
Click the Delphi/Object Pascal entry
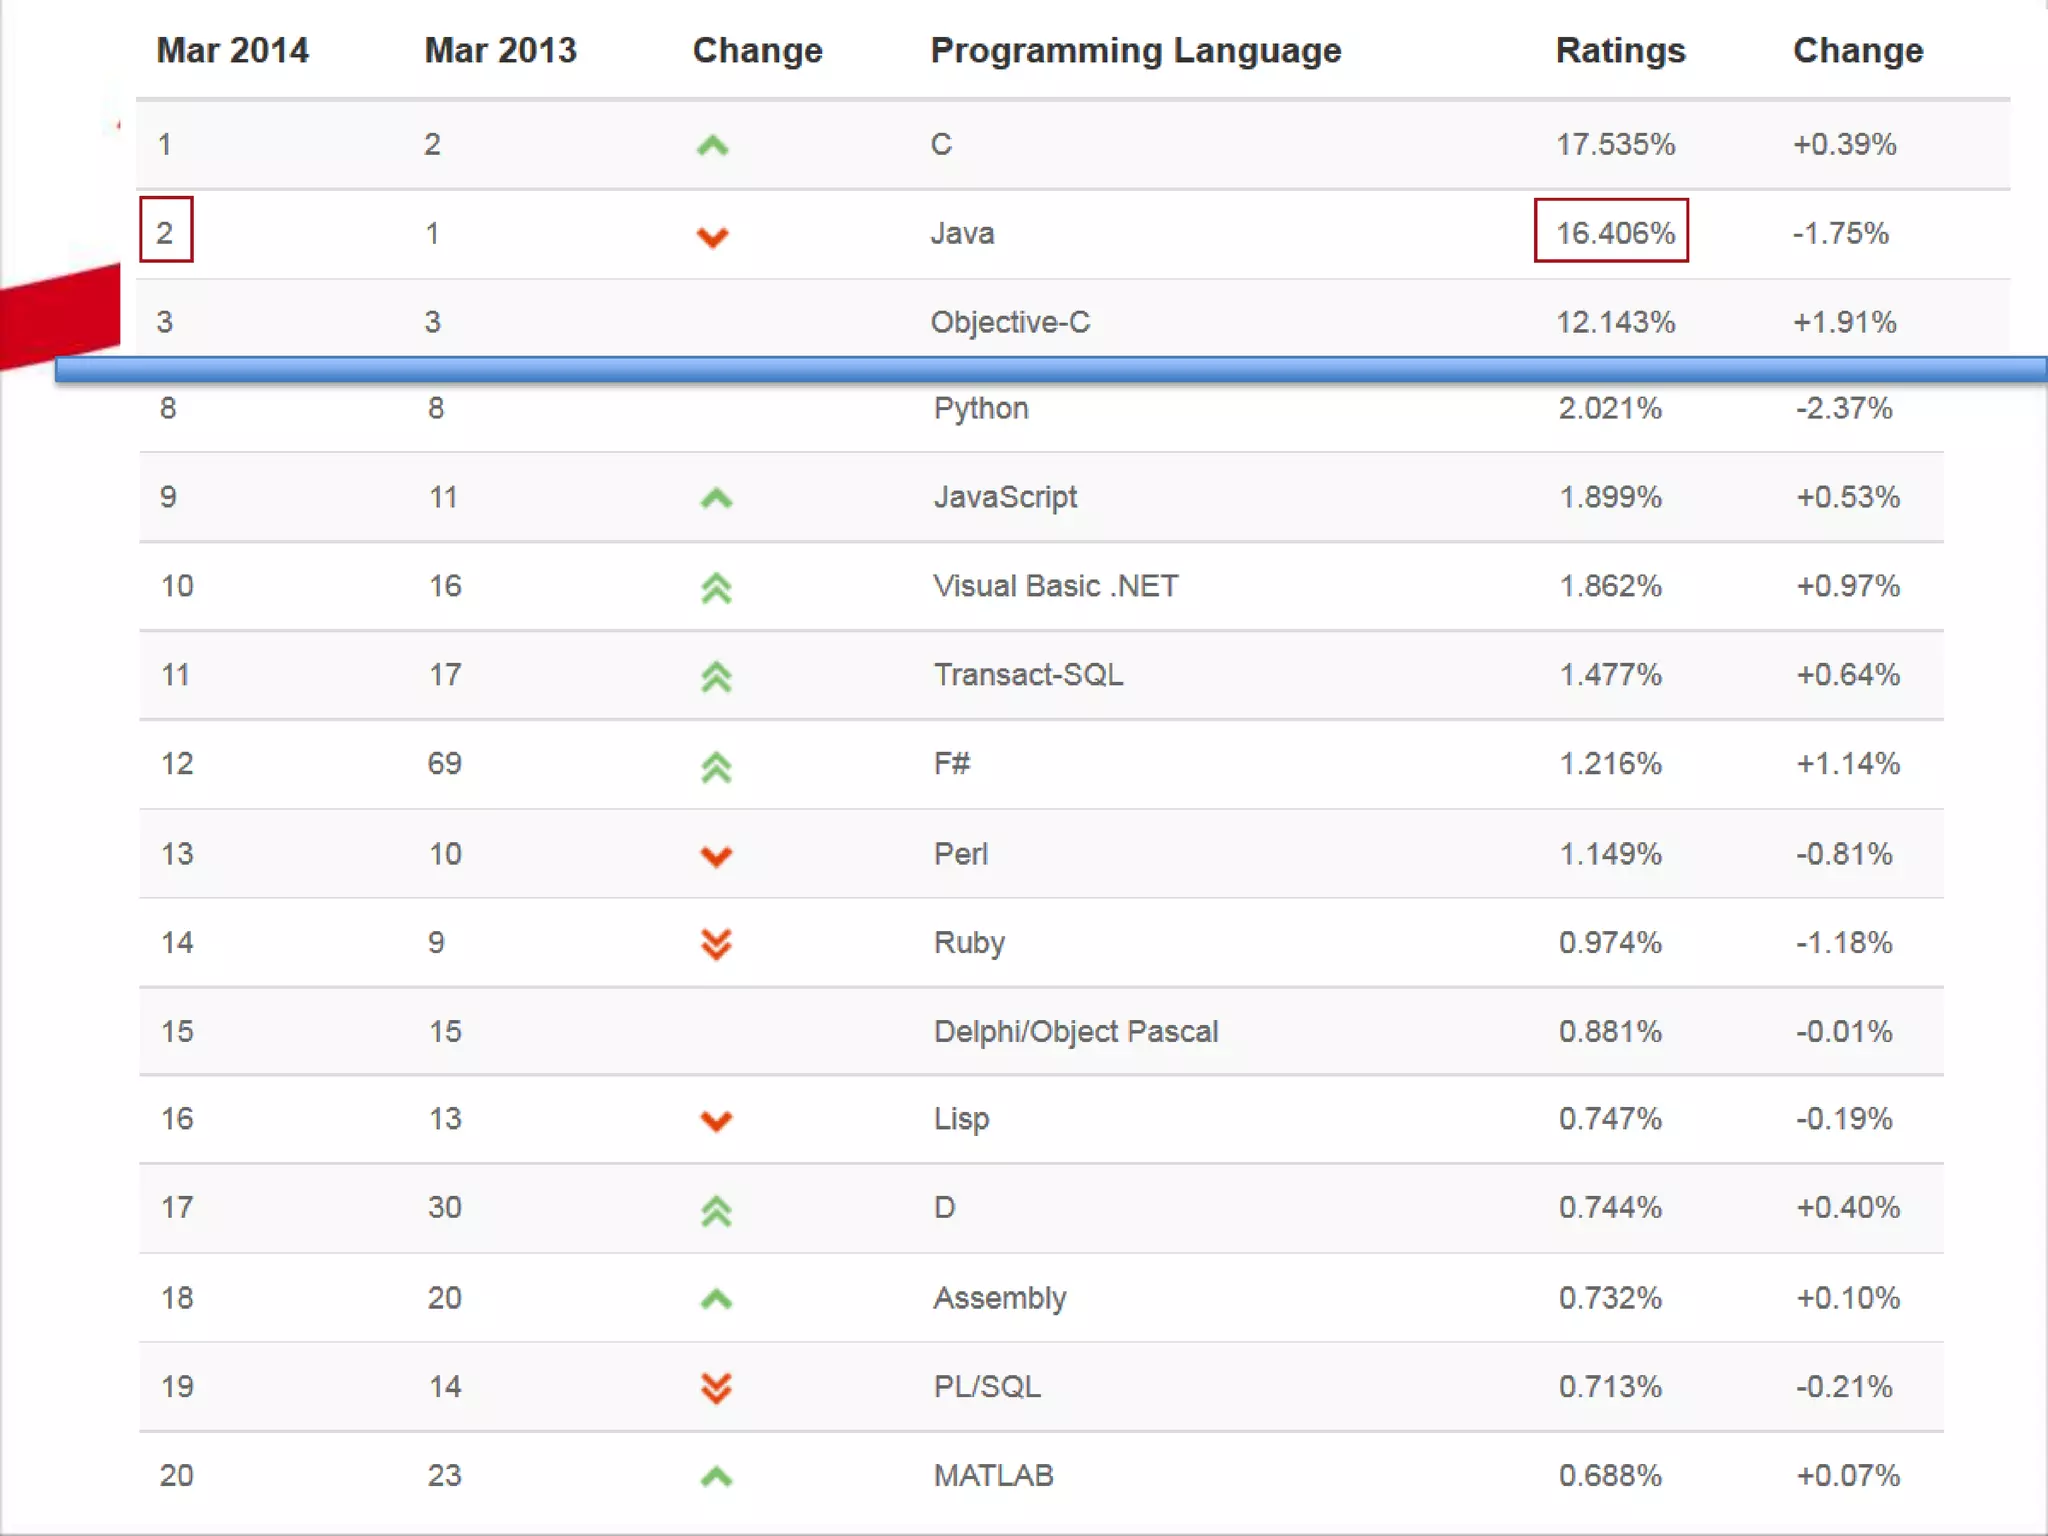(x=1075, y=1031)
